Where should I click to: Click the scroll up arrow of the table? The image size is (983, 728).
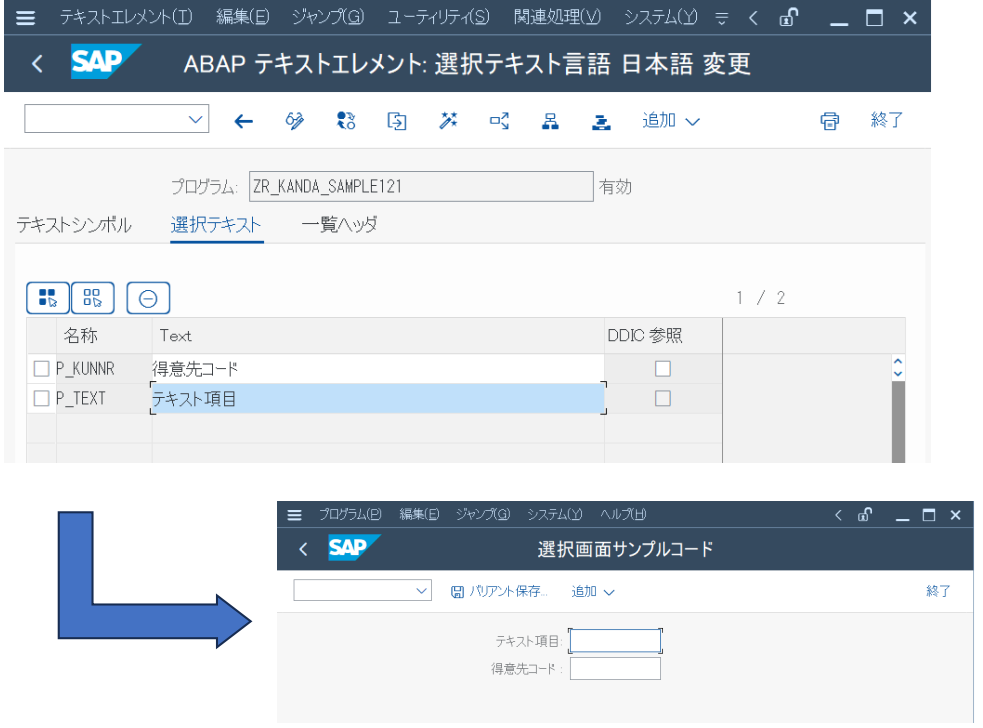[x=898, y=362]
